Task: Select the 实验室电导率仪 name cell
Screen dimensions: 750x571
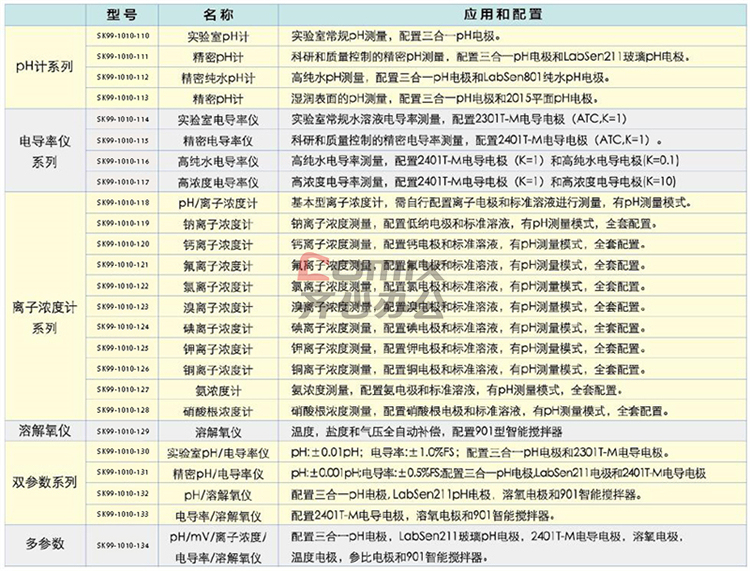Action: [x=218, y=120]
